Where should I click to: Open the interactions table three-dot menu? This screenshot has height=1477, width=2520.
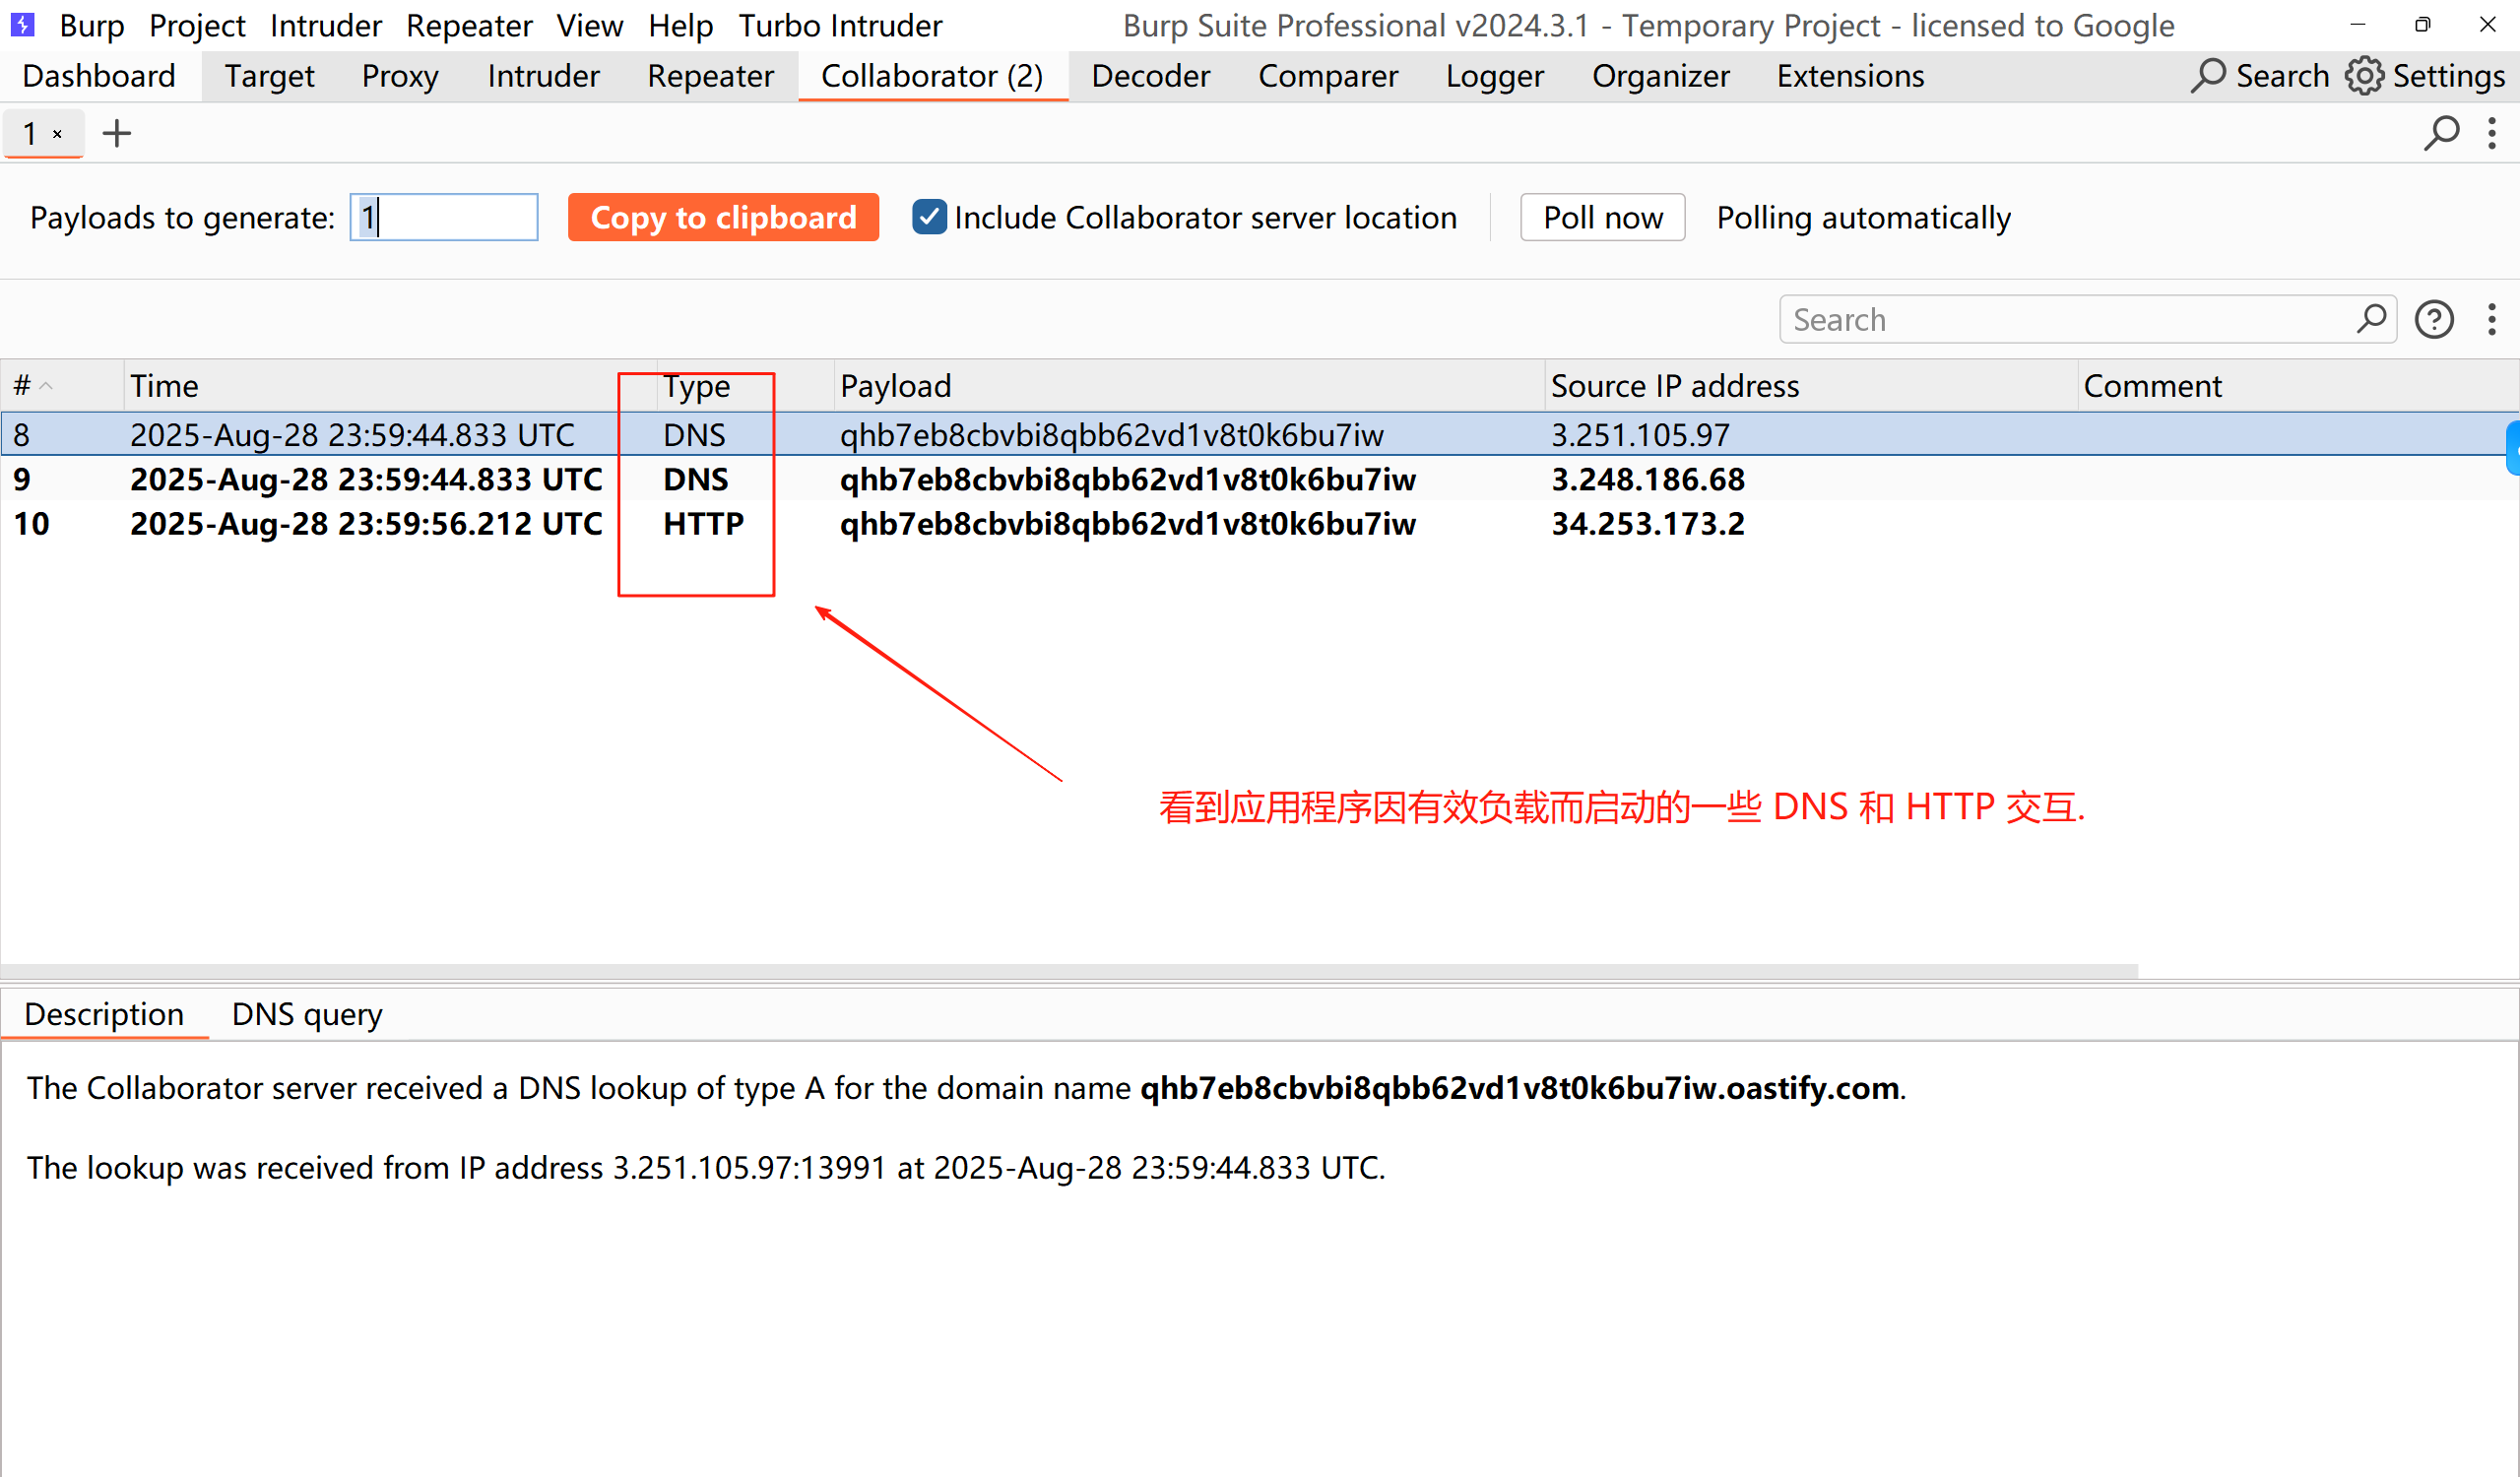pyautogui.click(x=2491, y=320)
